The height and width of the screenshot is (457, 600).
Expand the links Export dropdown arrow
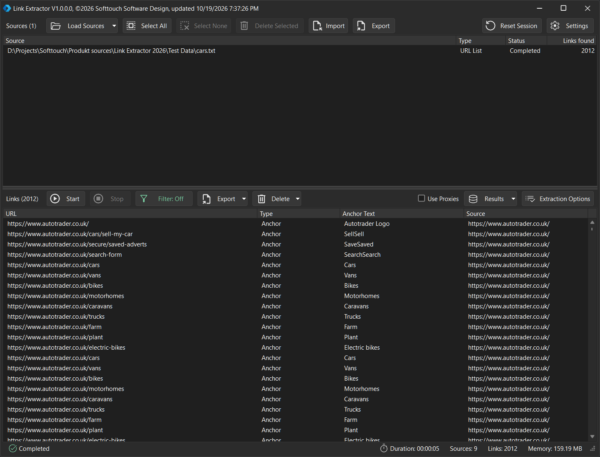(x=244, y=199)
